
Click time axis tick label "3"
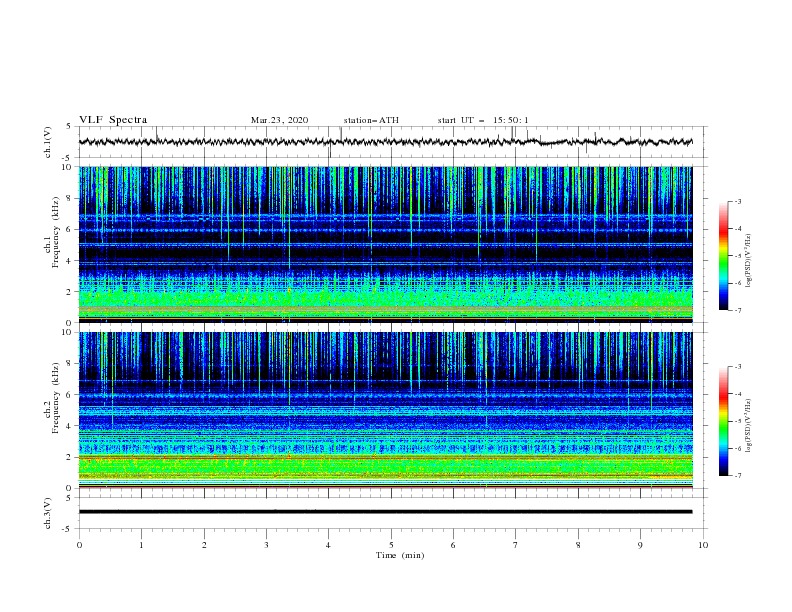(x=266, y=545)
